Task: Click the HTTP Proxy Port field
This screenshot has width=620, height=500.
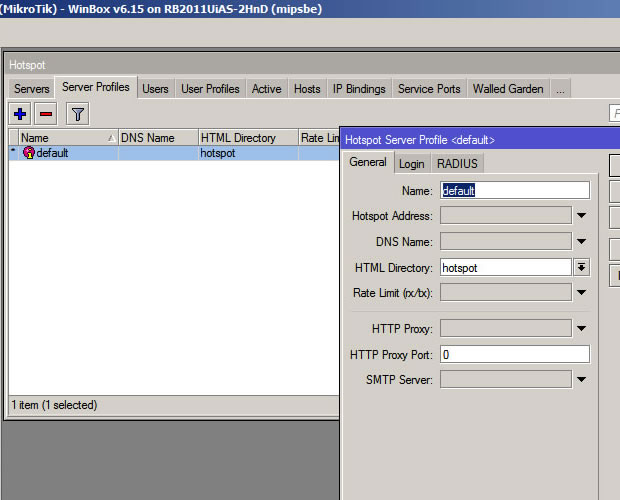Action: coord(515,355)
